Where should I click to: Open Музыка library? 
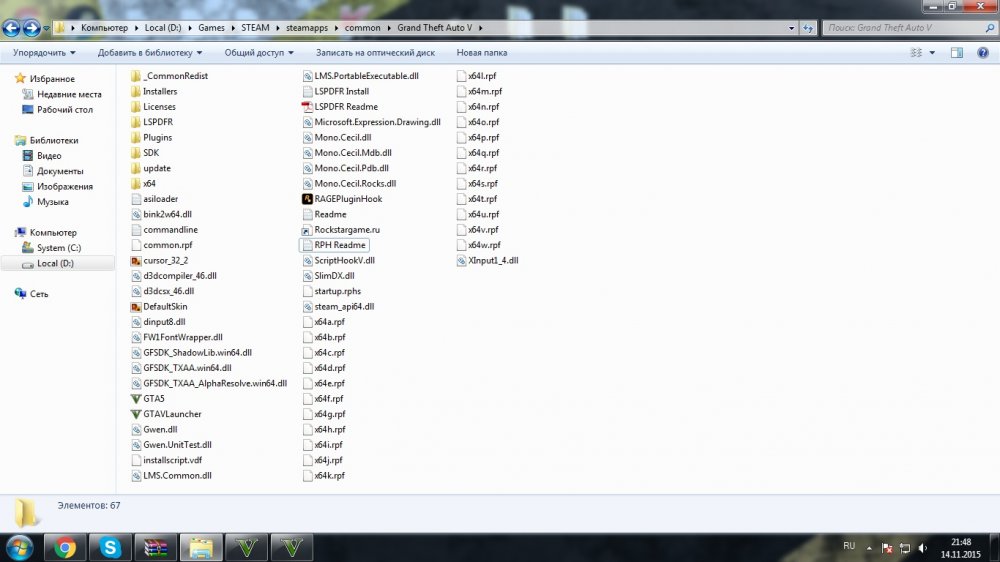pos(52,202)
